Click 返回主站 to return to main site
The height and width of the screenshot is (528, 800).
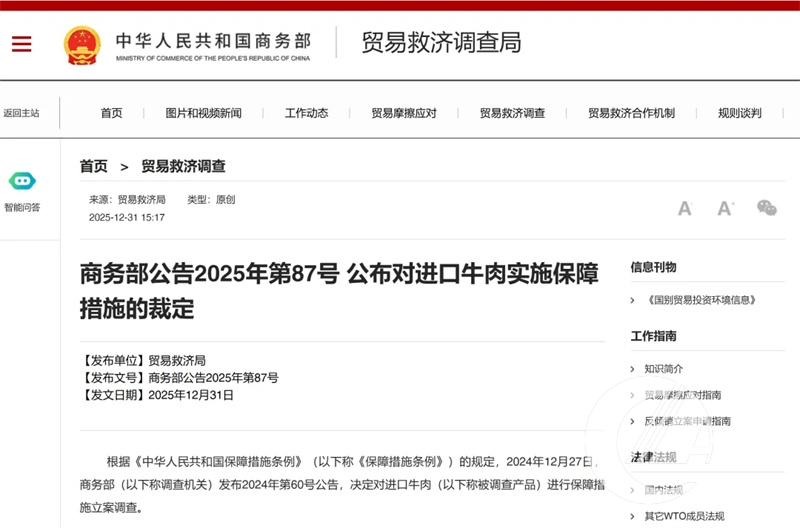tap(21, 113)
